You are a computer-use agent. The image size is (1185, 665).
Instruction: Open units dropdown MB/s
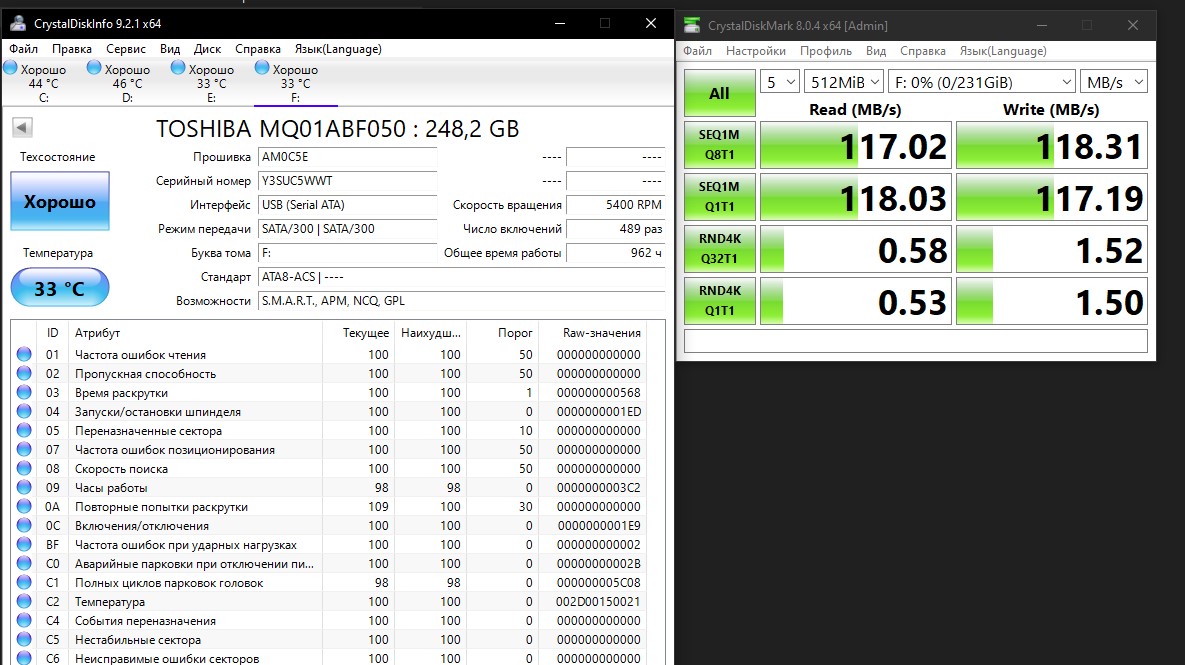coord(1114,82)
